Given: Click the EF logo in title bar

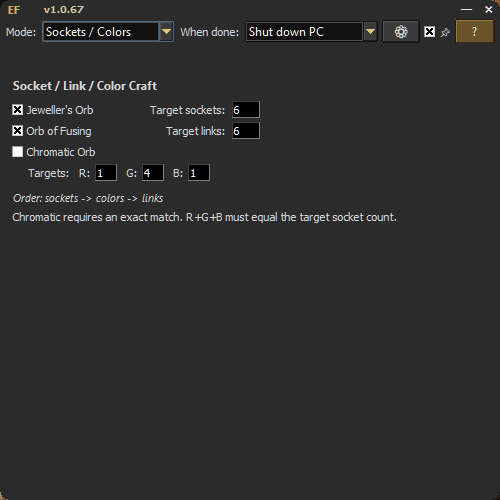Looking at the screenshot, I should pos(14,10).
